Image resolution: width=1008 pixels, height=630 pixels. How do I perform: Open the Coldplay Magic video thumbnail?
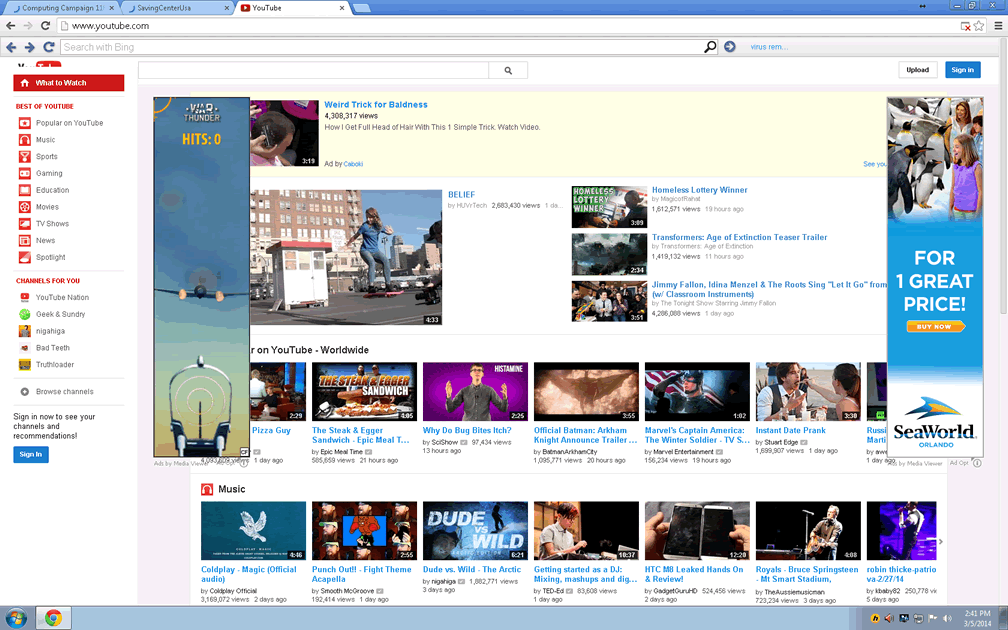(253, 531)
